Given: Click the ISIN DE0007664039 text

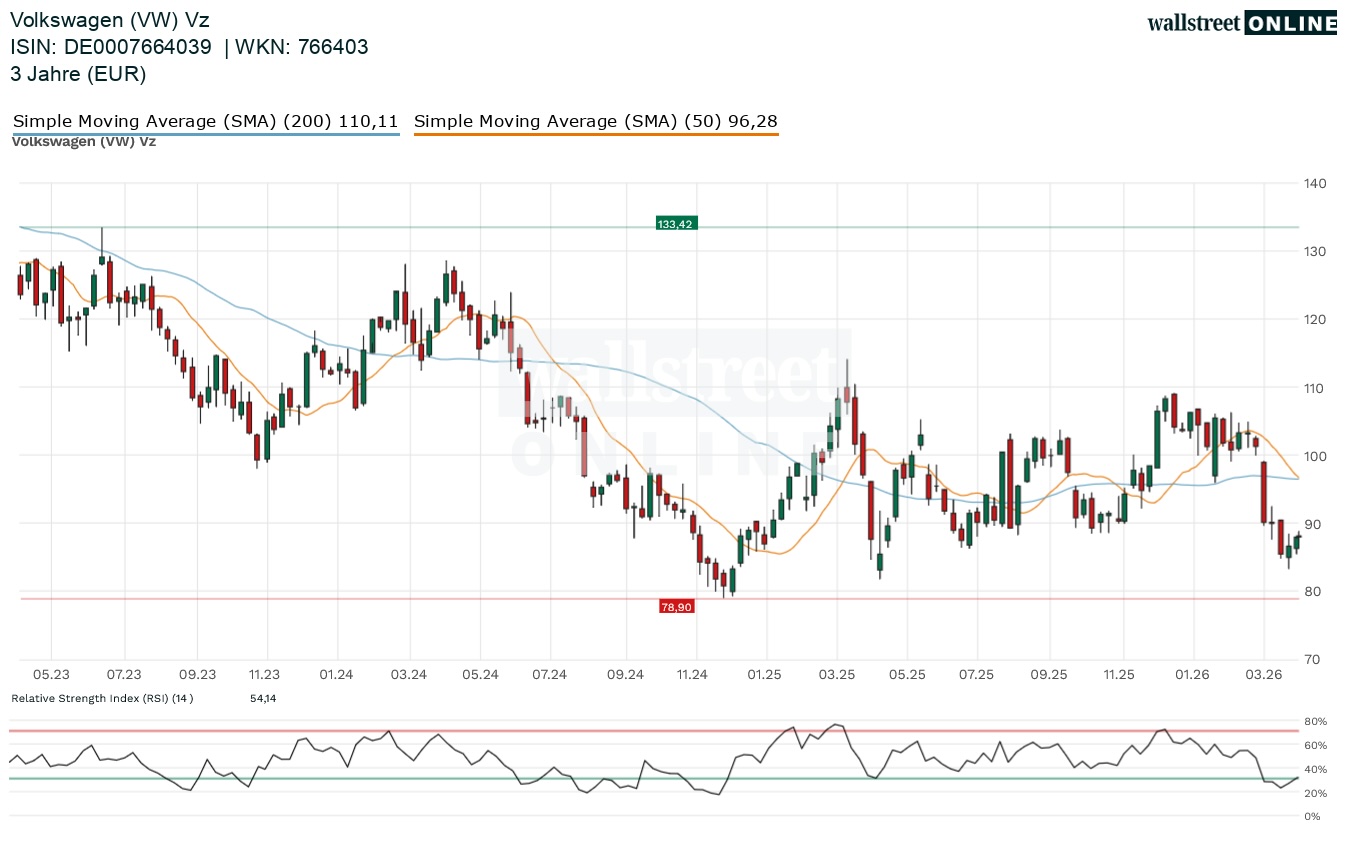Looking at the screenshot, I should coord(111,47).
